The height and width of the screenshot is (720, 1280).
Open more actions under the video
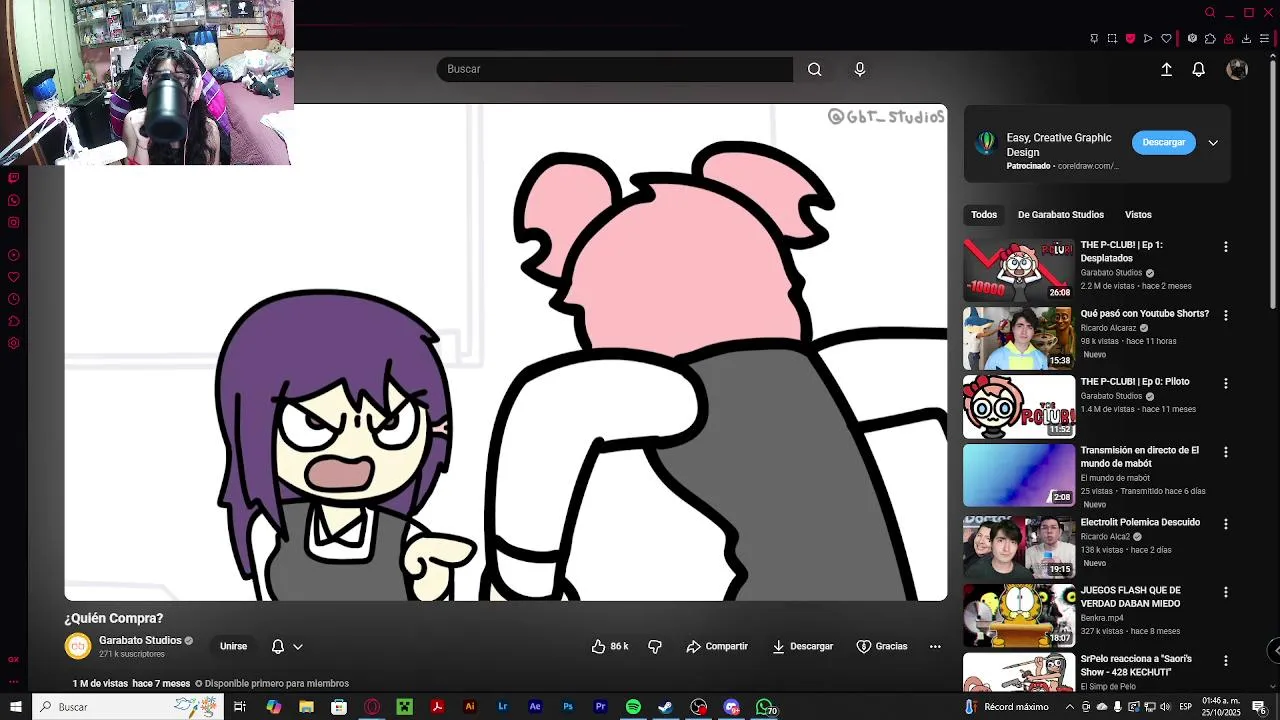coord(935,646)
